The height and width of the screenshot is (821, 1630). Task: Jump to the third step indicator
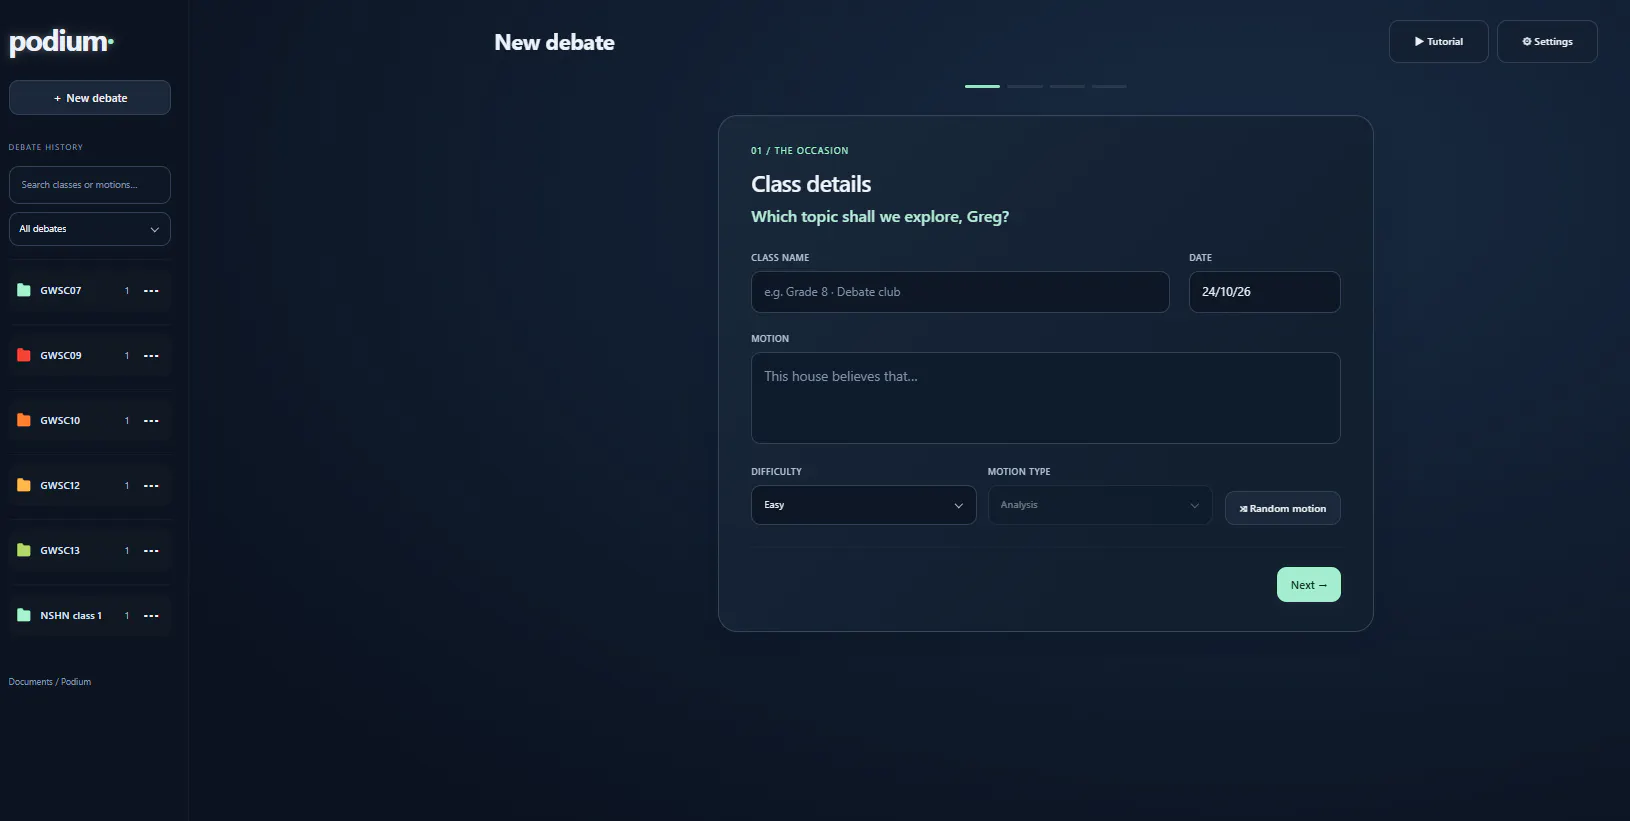pyautogui.click(x=1067, y=86)
